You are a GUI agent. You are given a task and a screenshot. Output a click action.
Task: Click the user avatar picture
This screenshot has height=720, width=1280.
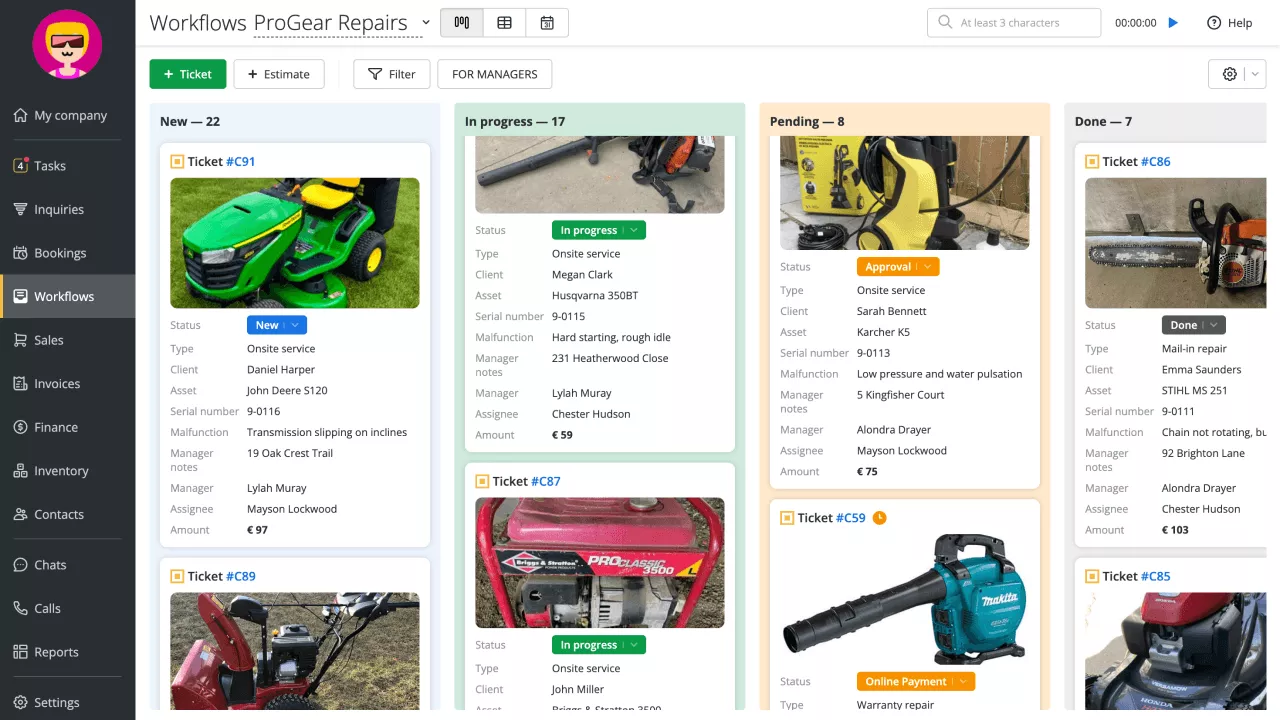tap(67, 44)
